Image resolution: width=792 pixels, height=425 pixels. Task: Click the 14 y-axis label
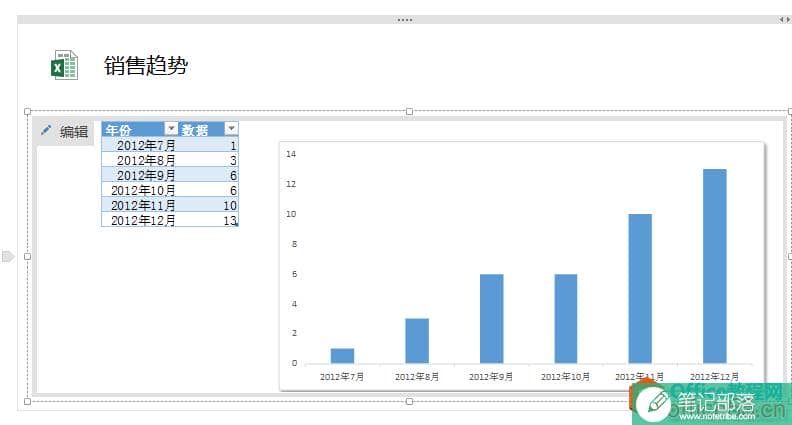291,154
